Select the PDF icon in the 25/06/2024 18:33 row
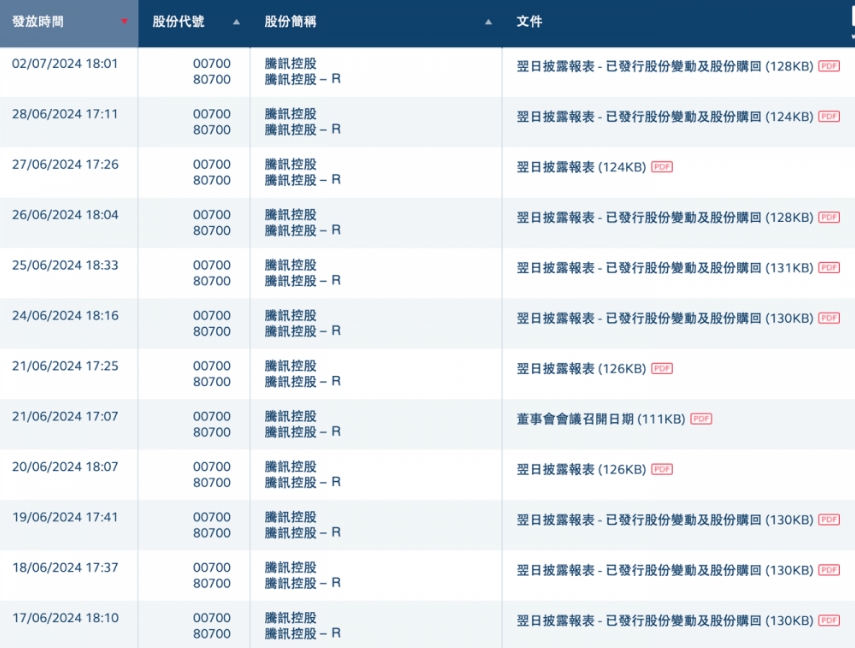The image size is (855, 648). click(829, 268)
